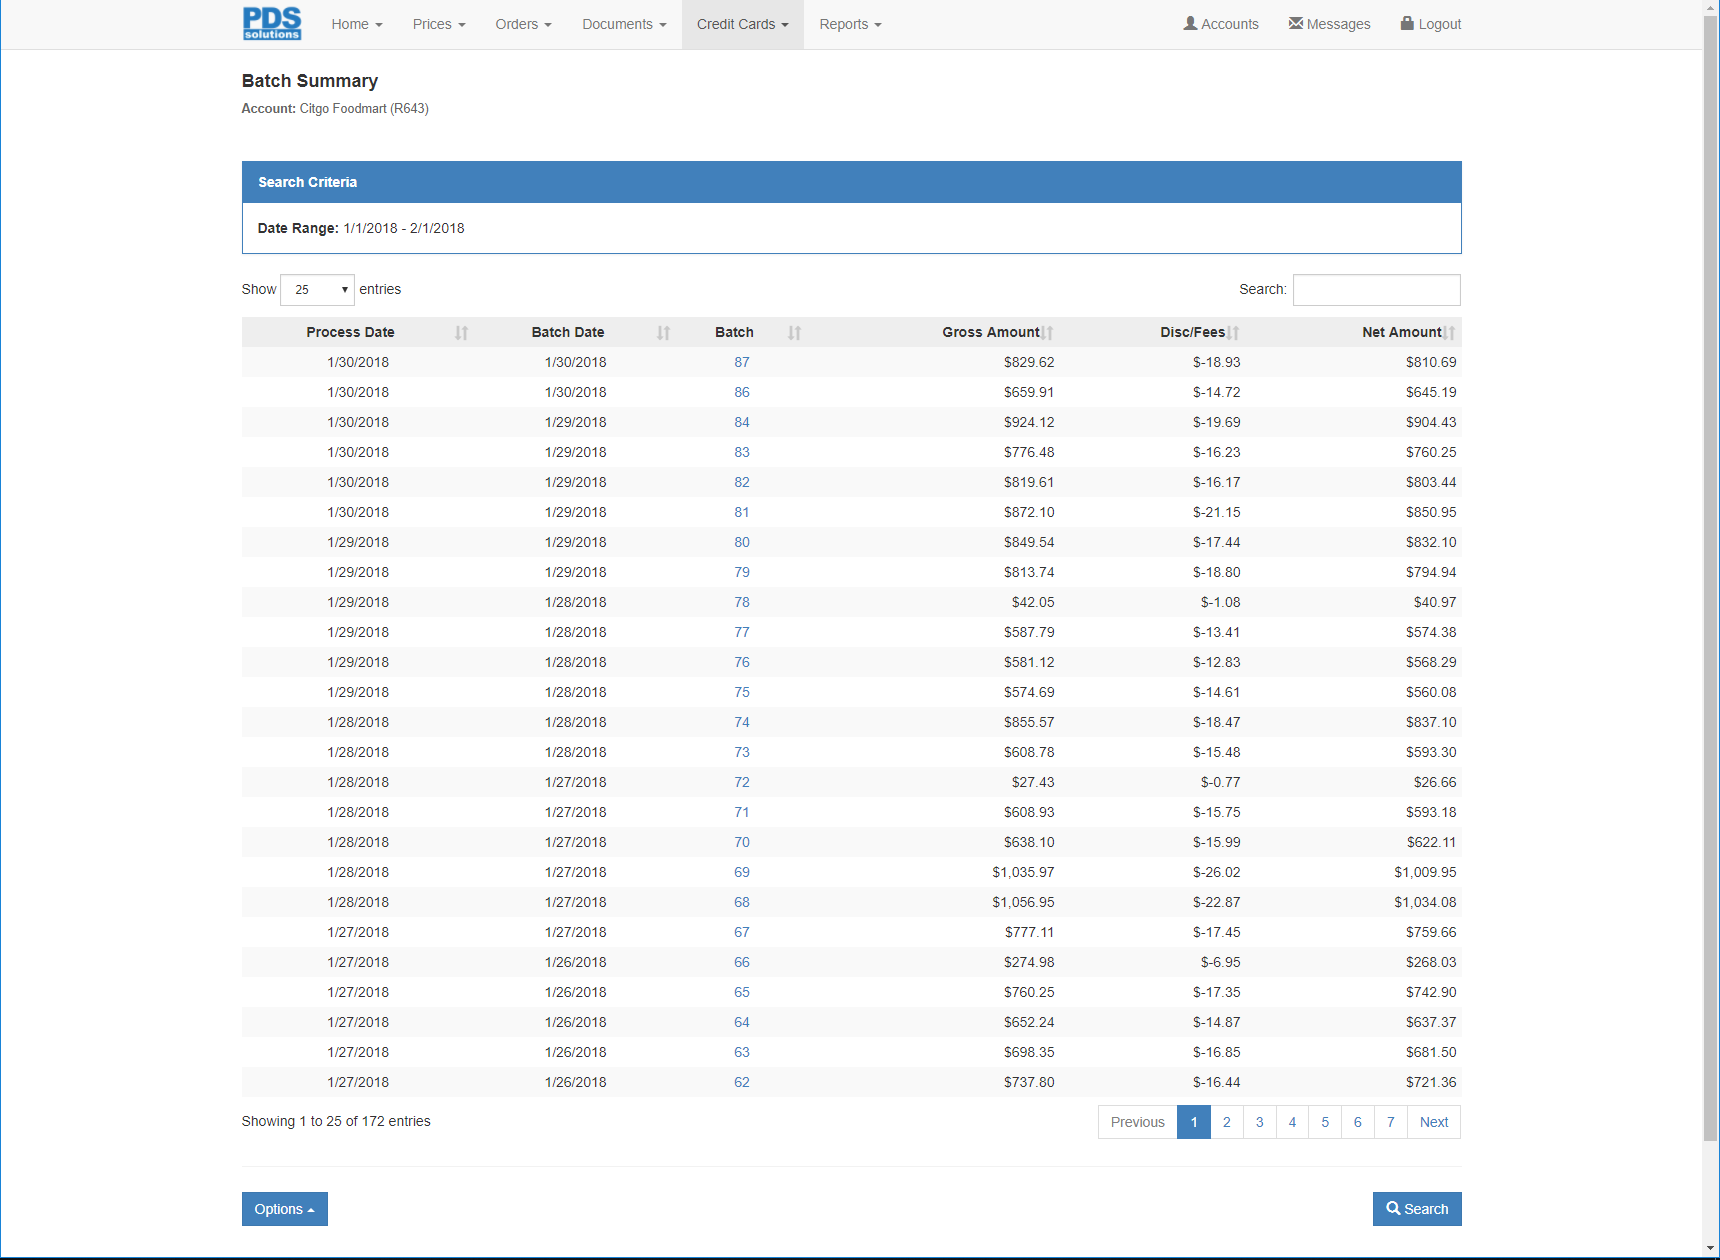Screen dimensions: 1720x1260
Task: Open Accounts from the top bar
Action: coord(1221,24)
